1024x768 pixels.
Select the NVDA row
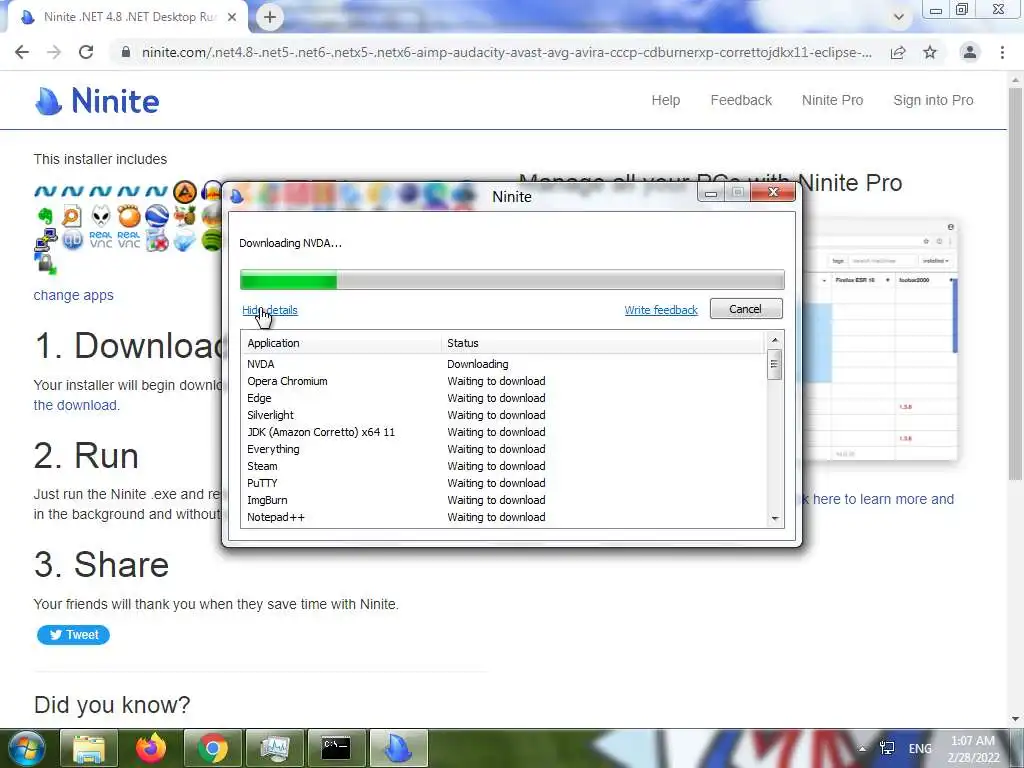tap(503, 364)
